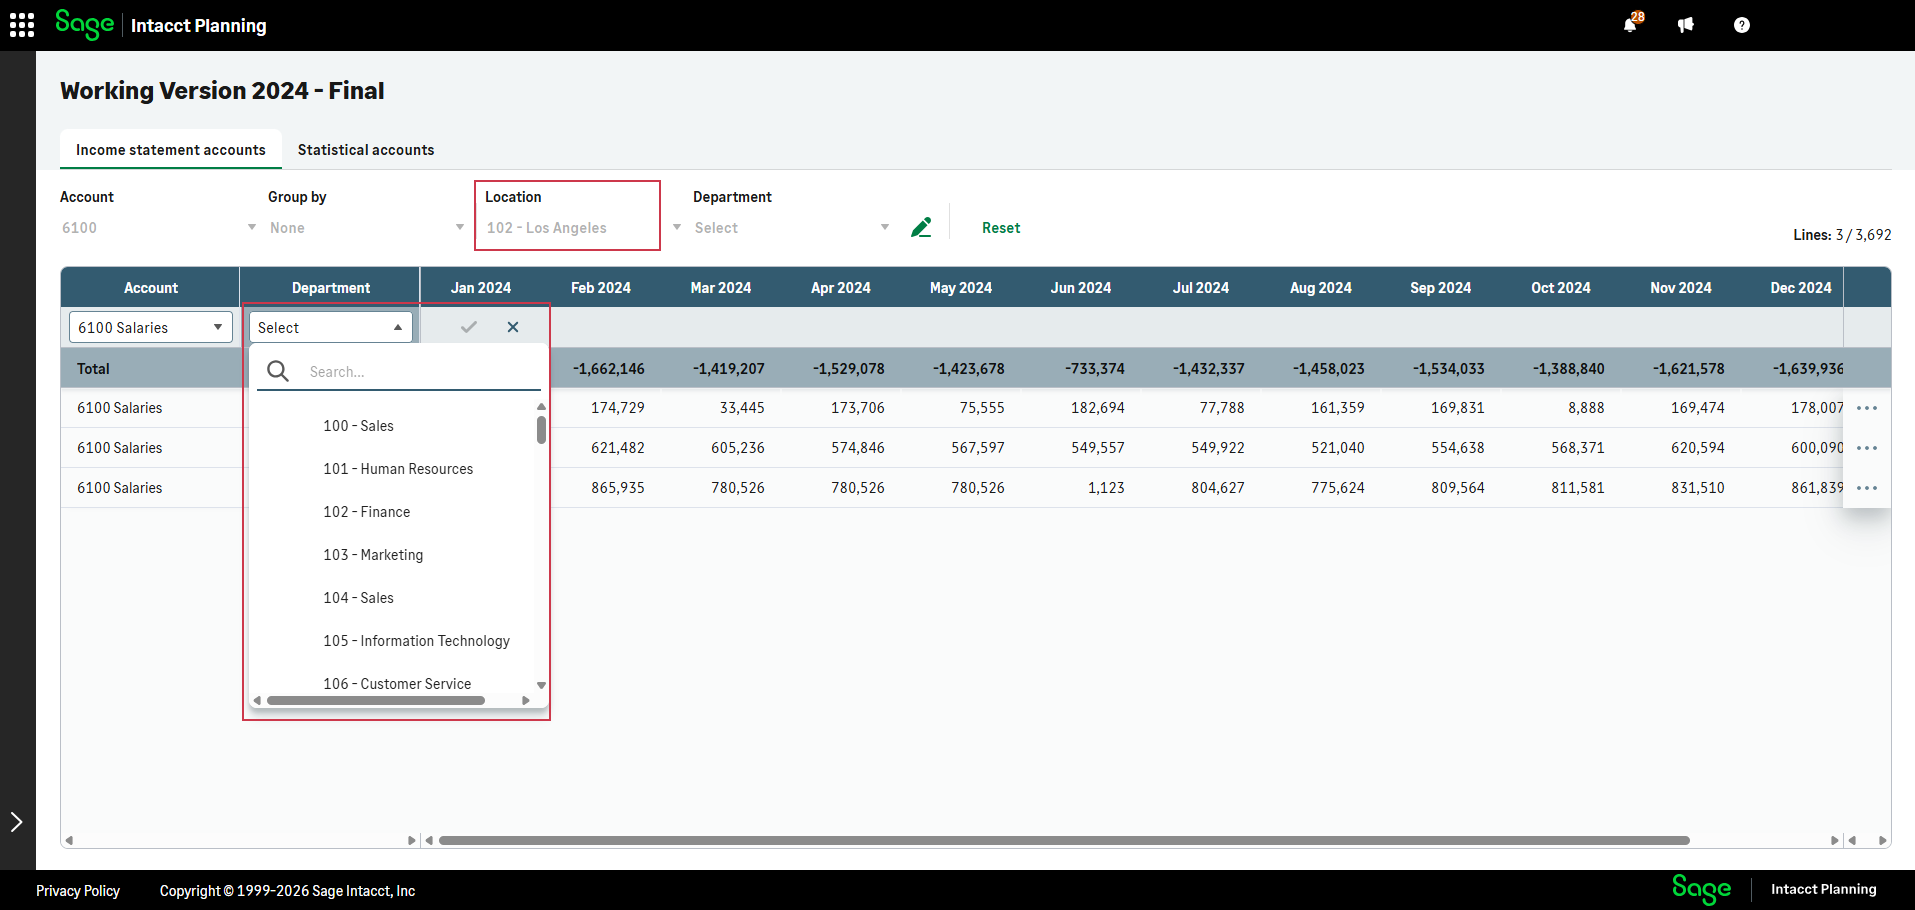Click the Sage logo in header
Viewport: 1915px width, 910px height.
[x=85, y=24]
